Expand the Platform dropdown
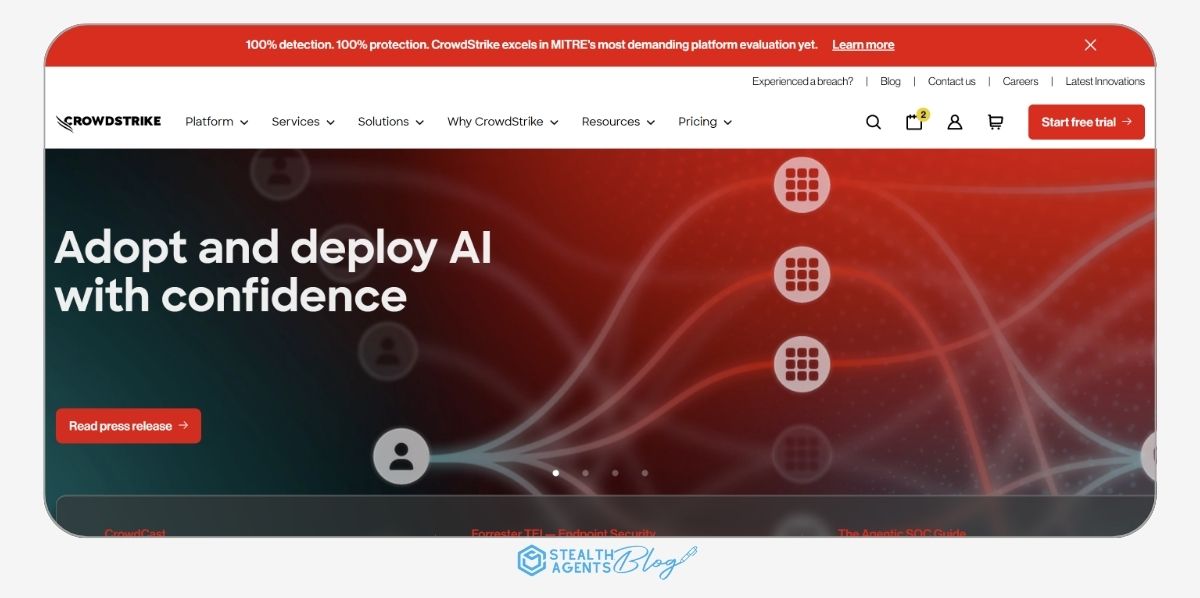 (215, 121)
